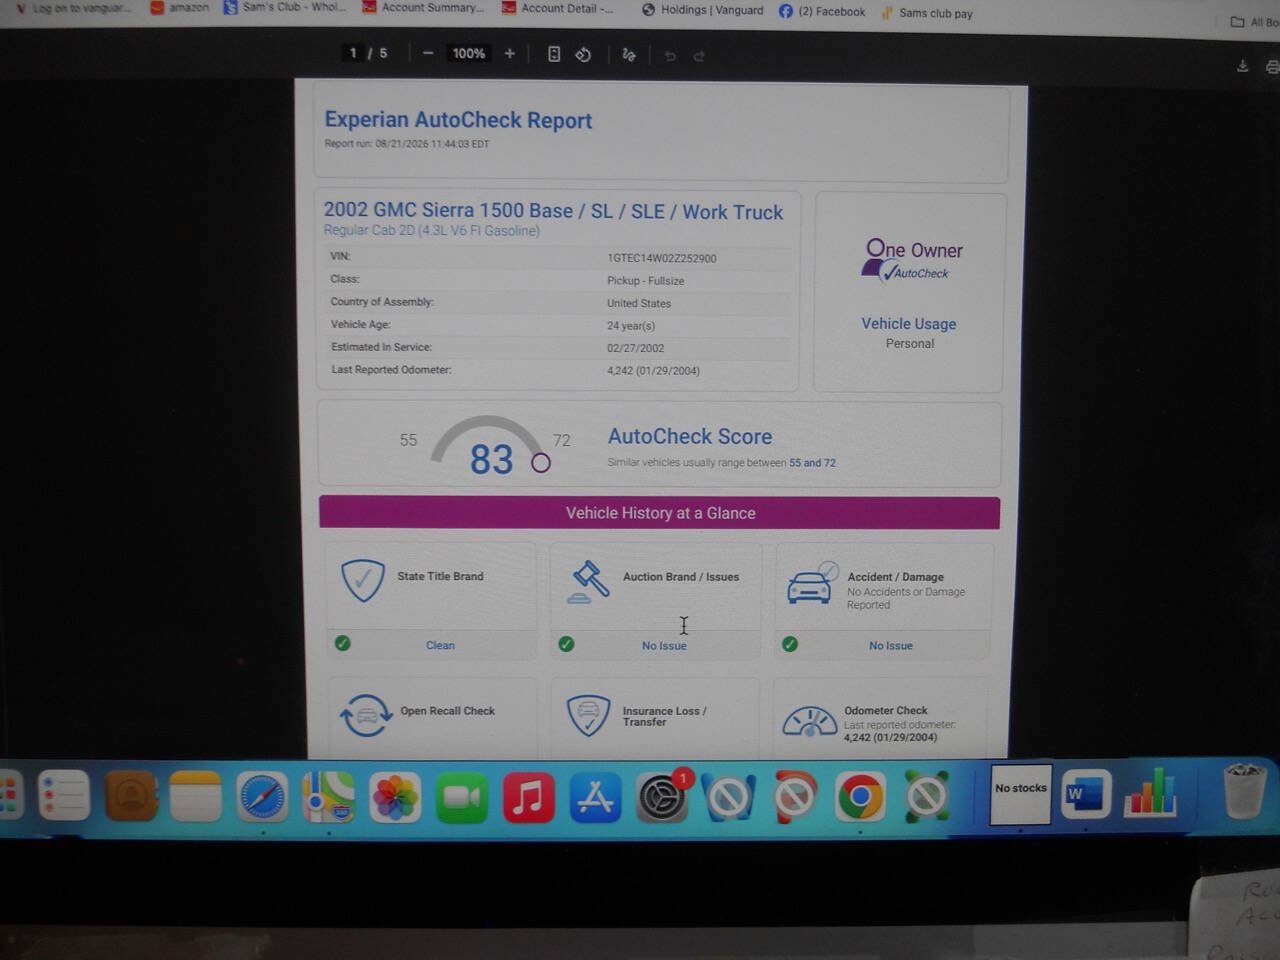
Task: Launch Google Chrome from the dock
Action: click(860, 797)
